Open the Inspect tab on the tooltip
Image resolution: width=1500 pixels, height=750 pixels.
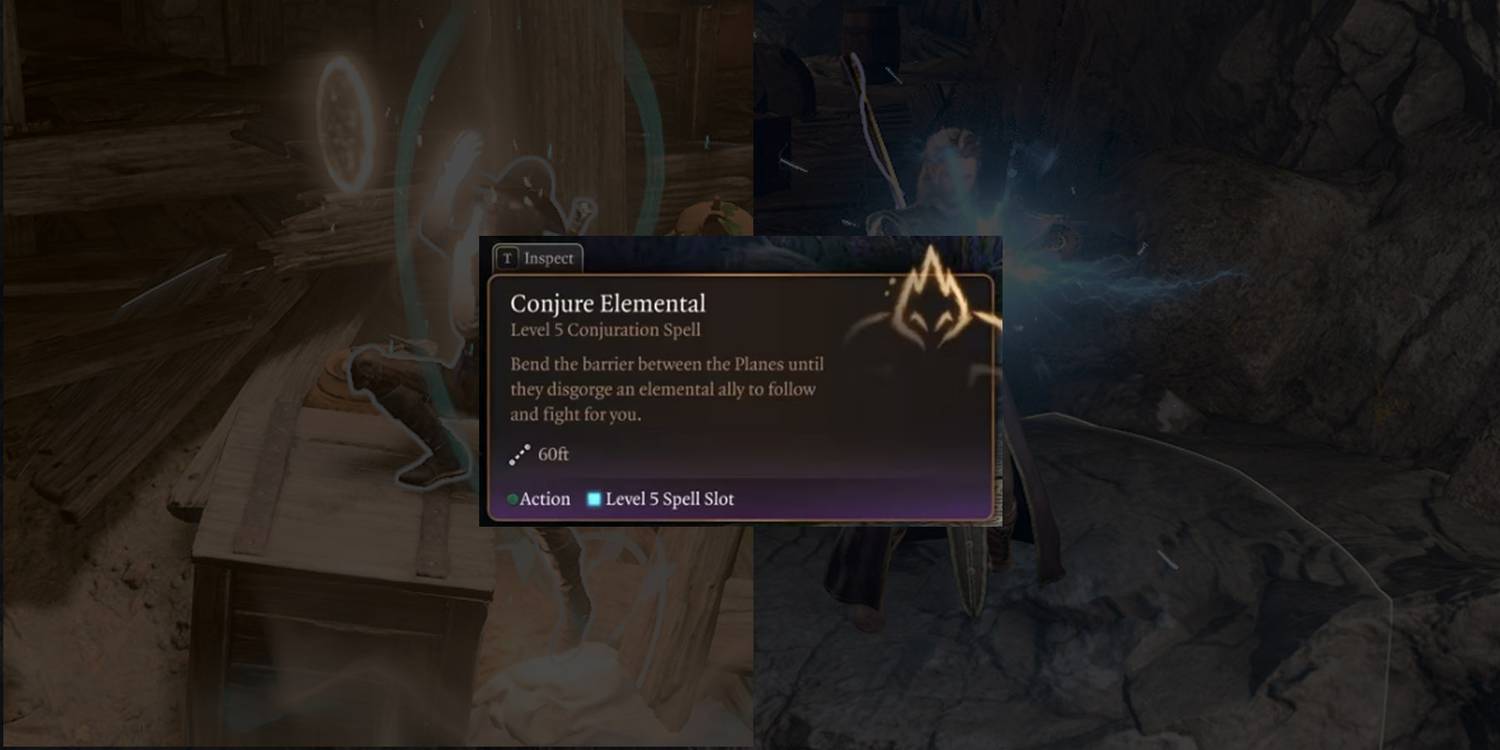(537, 258)
